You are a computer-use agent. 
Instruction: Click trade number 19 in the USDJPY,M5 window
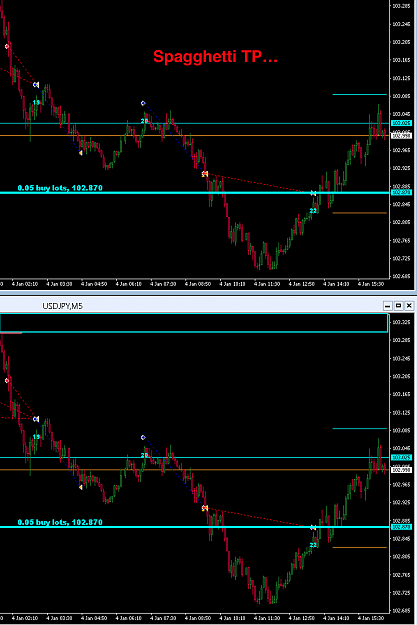(36, 437)
